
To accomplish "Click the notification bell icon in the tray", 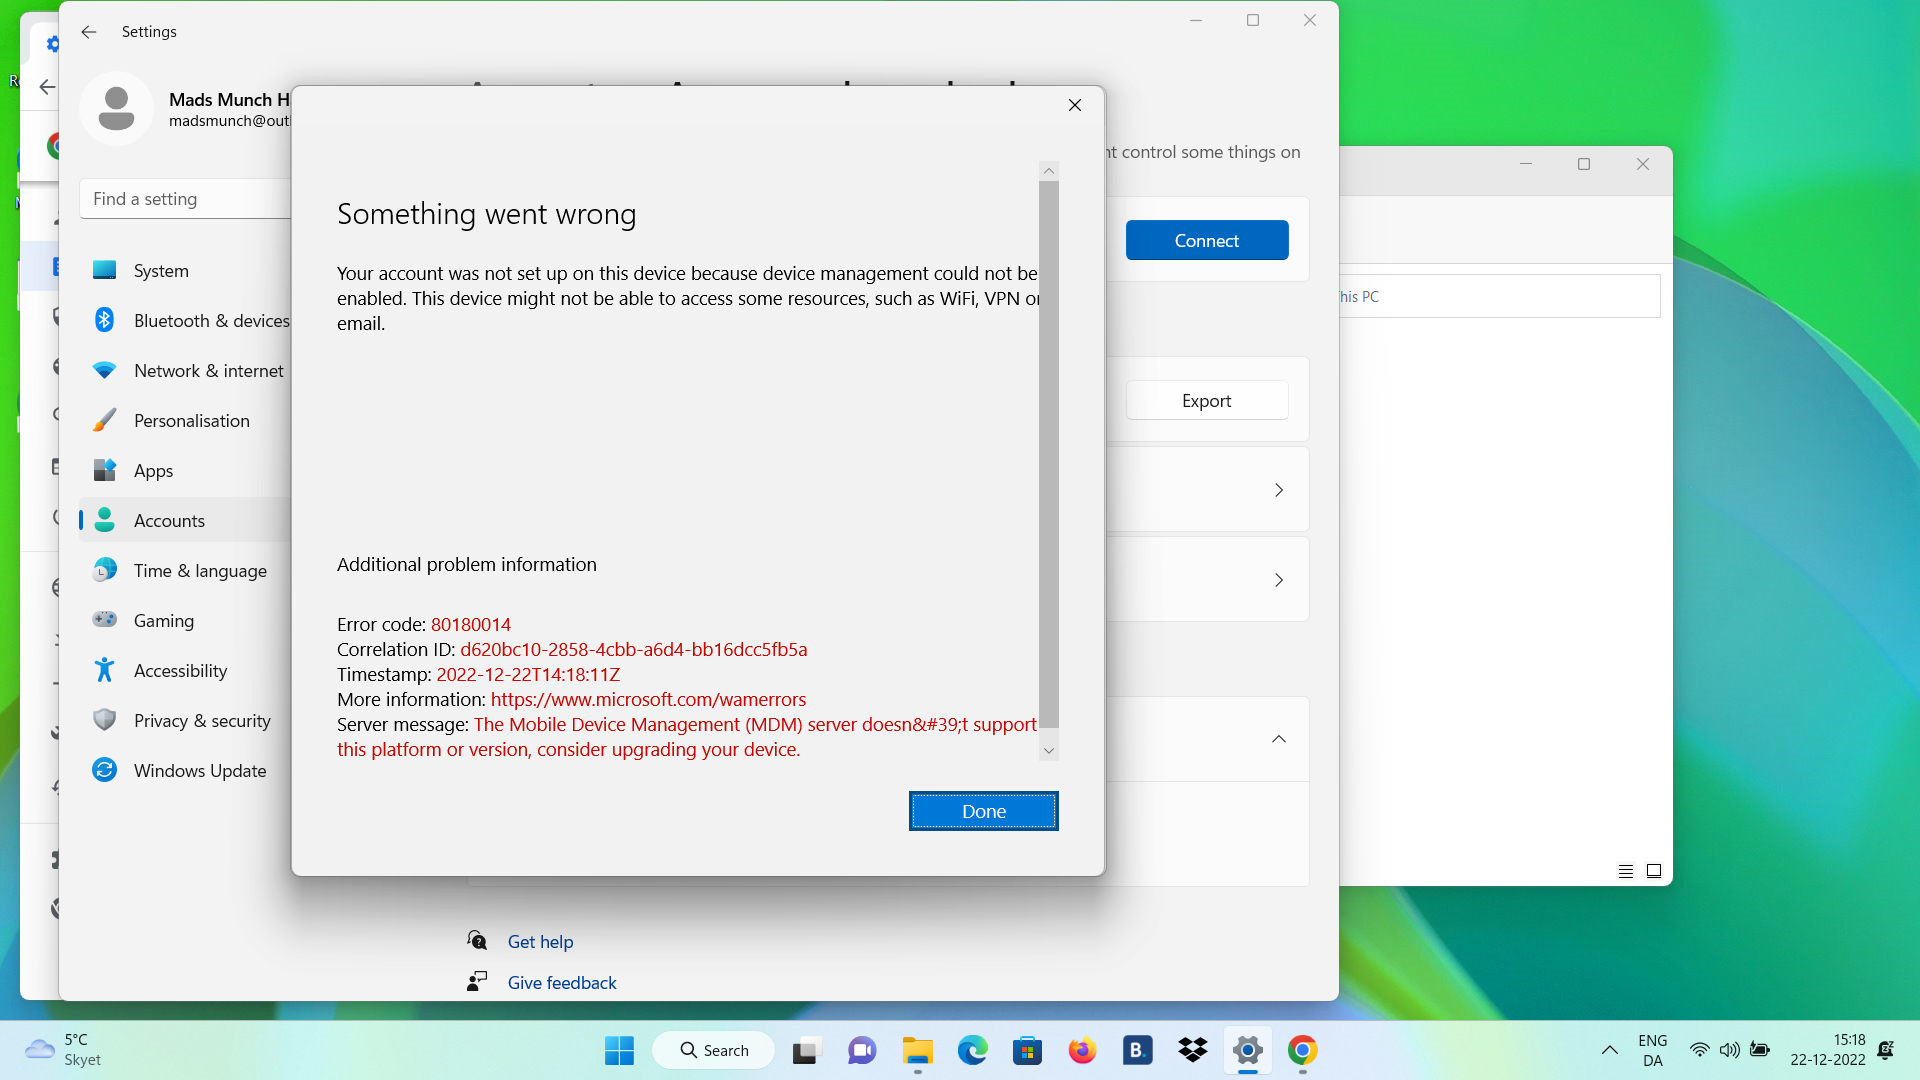I will (1886, 1050).
